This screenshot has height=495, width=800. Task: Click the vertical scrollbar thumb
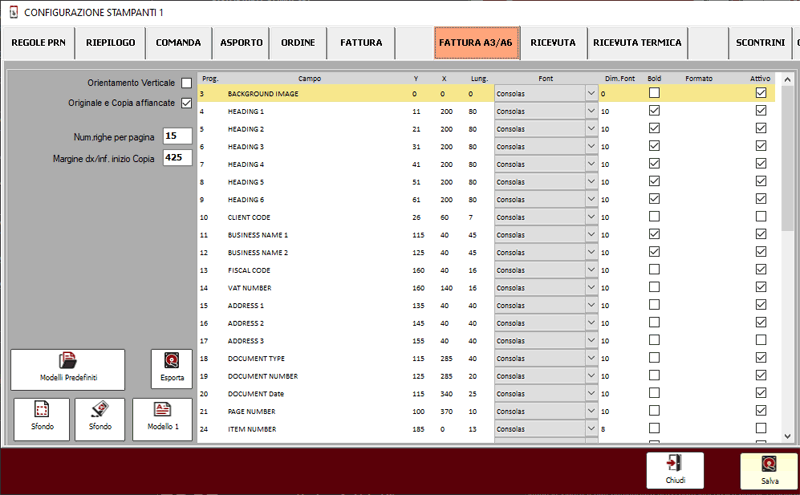click(787, 158)
